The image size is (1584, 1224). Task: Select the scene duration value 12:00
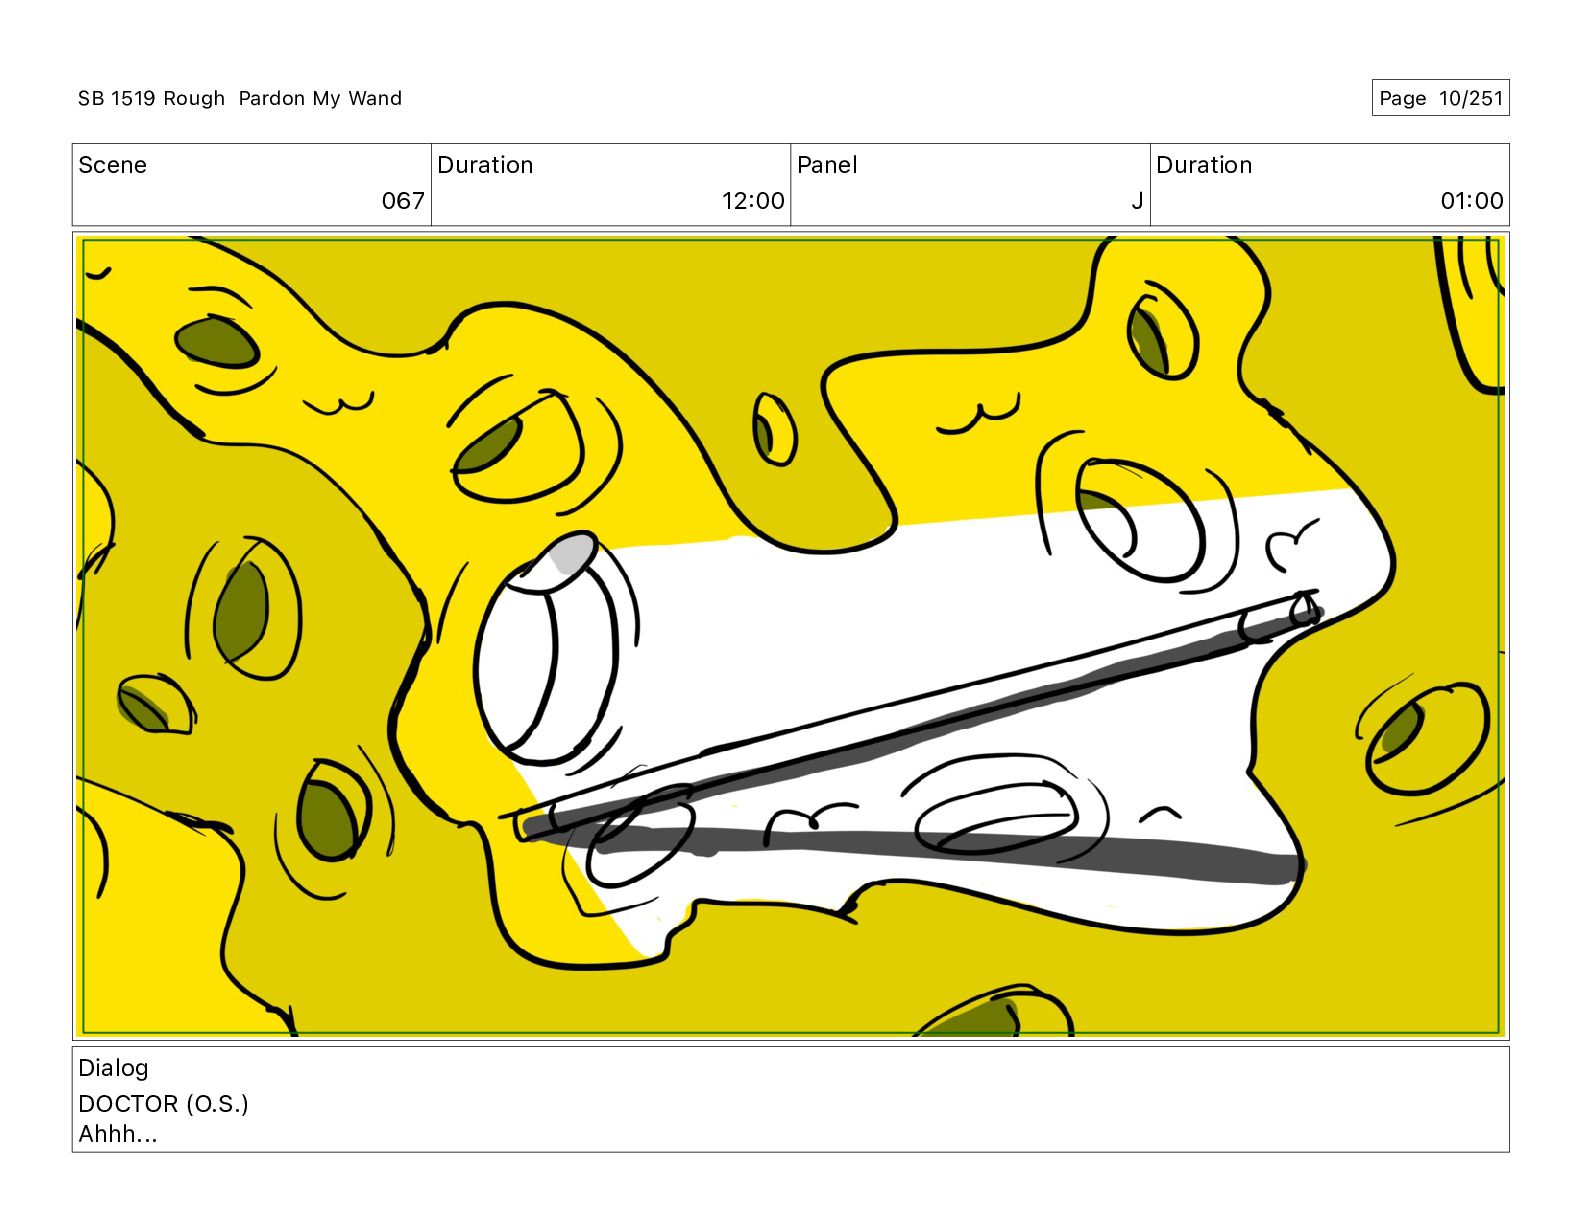tap(753, 201)
